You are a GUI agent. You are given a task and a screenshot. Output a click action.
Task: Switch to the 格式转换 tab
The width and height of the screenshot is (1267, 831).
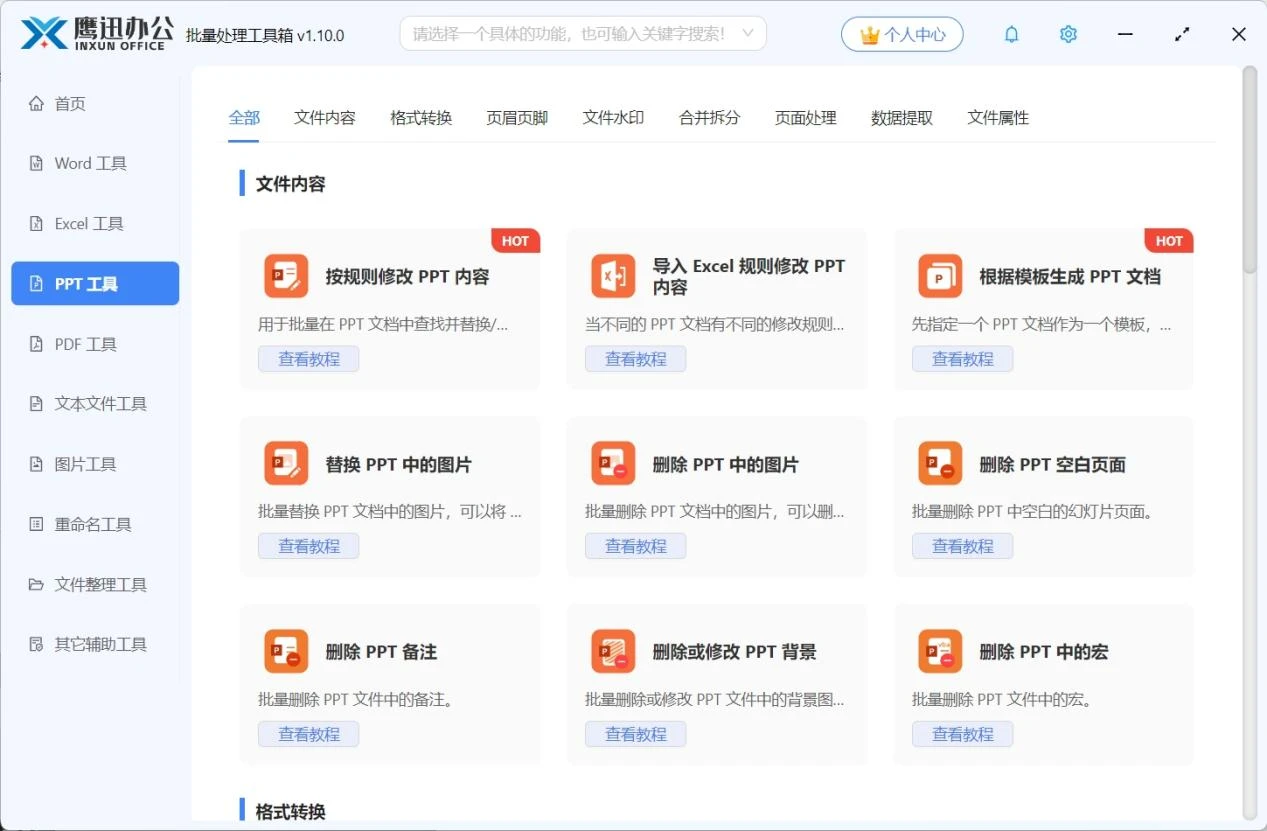(421, 117)
